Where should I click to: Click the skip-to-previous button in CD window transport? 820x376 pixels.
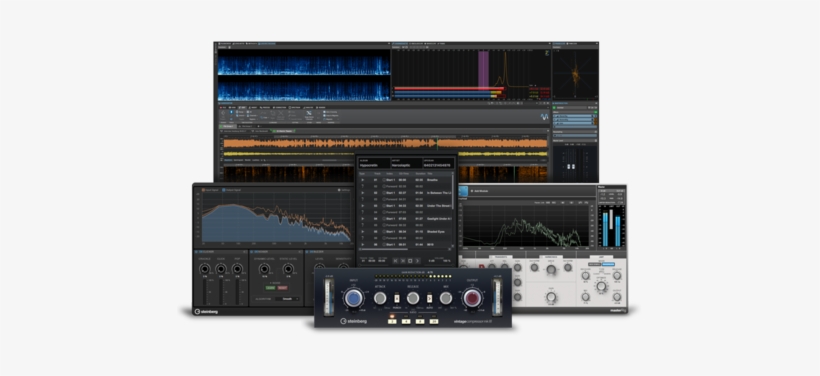pyautogui.click(x=395, y=260)
